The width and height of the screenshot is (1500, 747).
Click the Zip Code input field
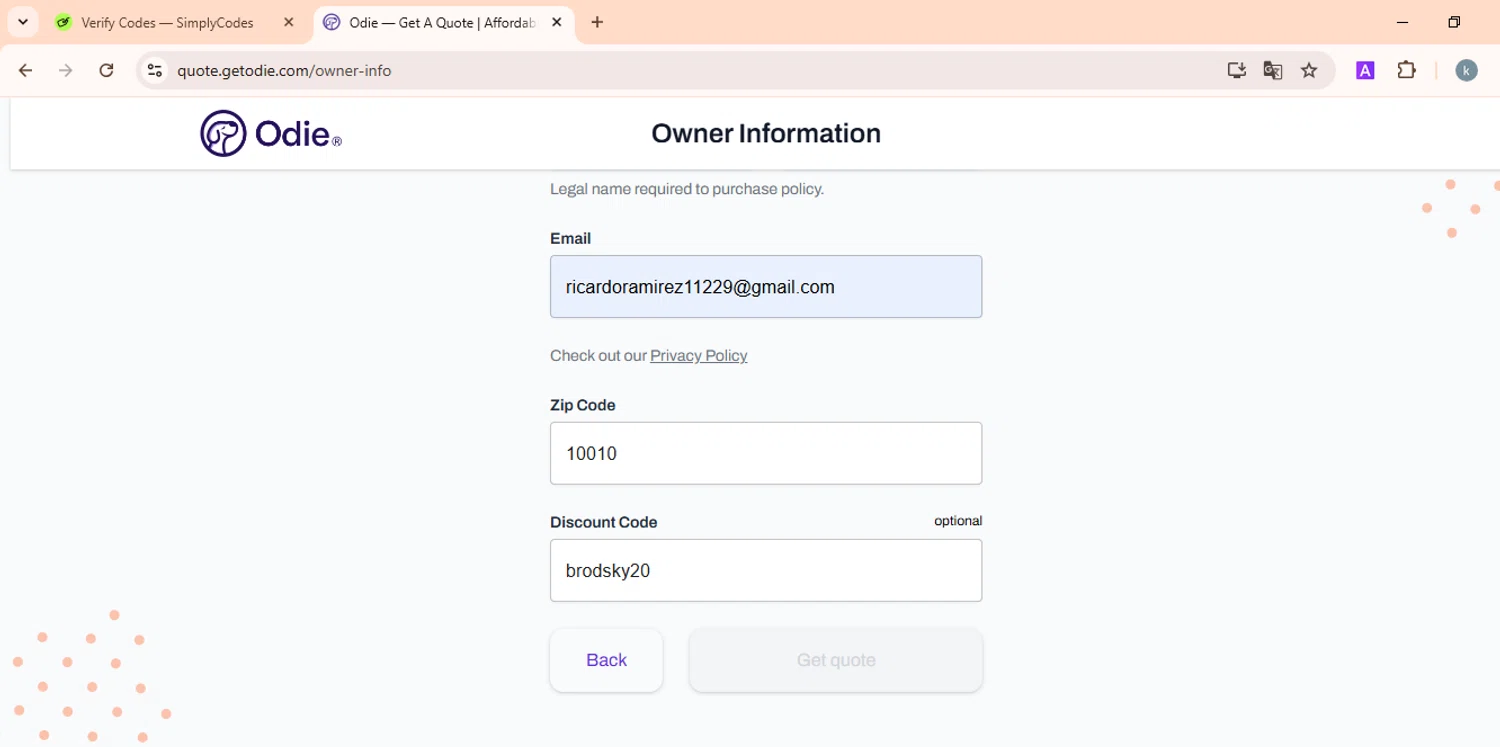click(766, 453)
